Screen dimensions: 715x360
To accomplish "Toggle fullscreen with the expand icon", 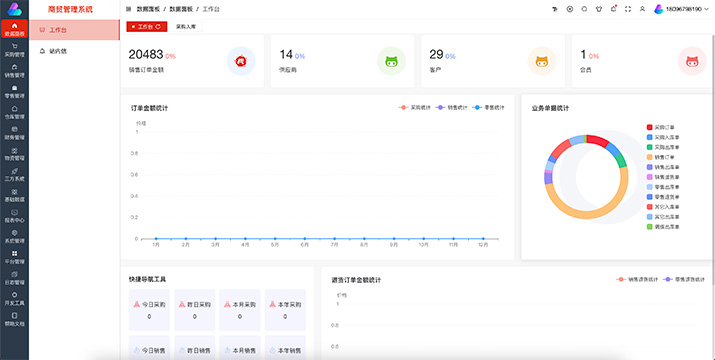I will click(x=628, y=9).
